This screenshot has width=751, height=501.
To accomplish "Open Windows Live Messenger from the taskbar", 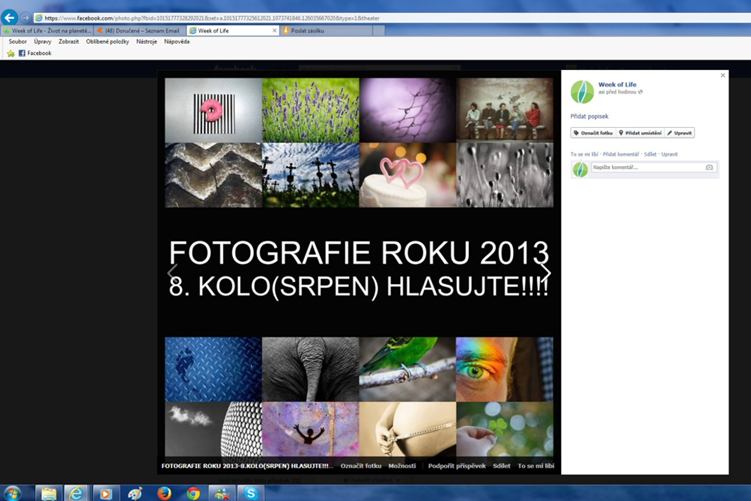I will click(222, 493).
